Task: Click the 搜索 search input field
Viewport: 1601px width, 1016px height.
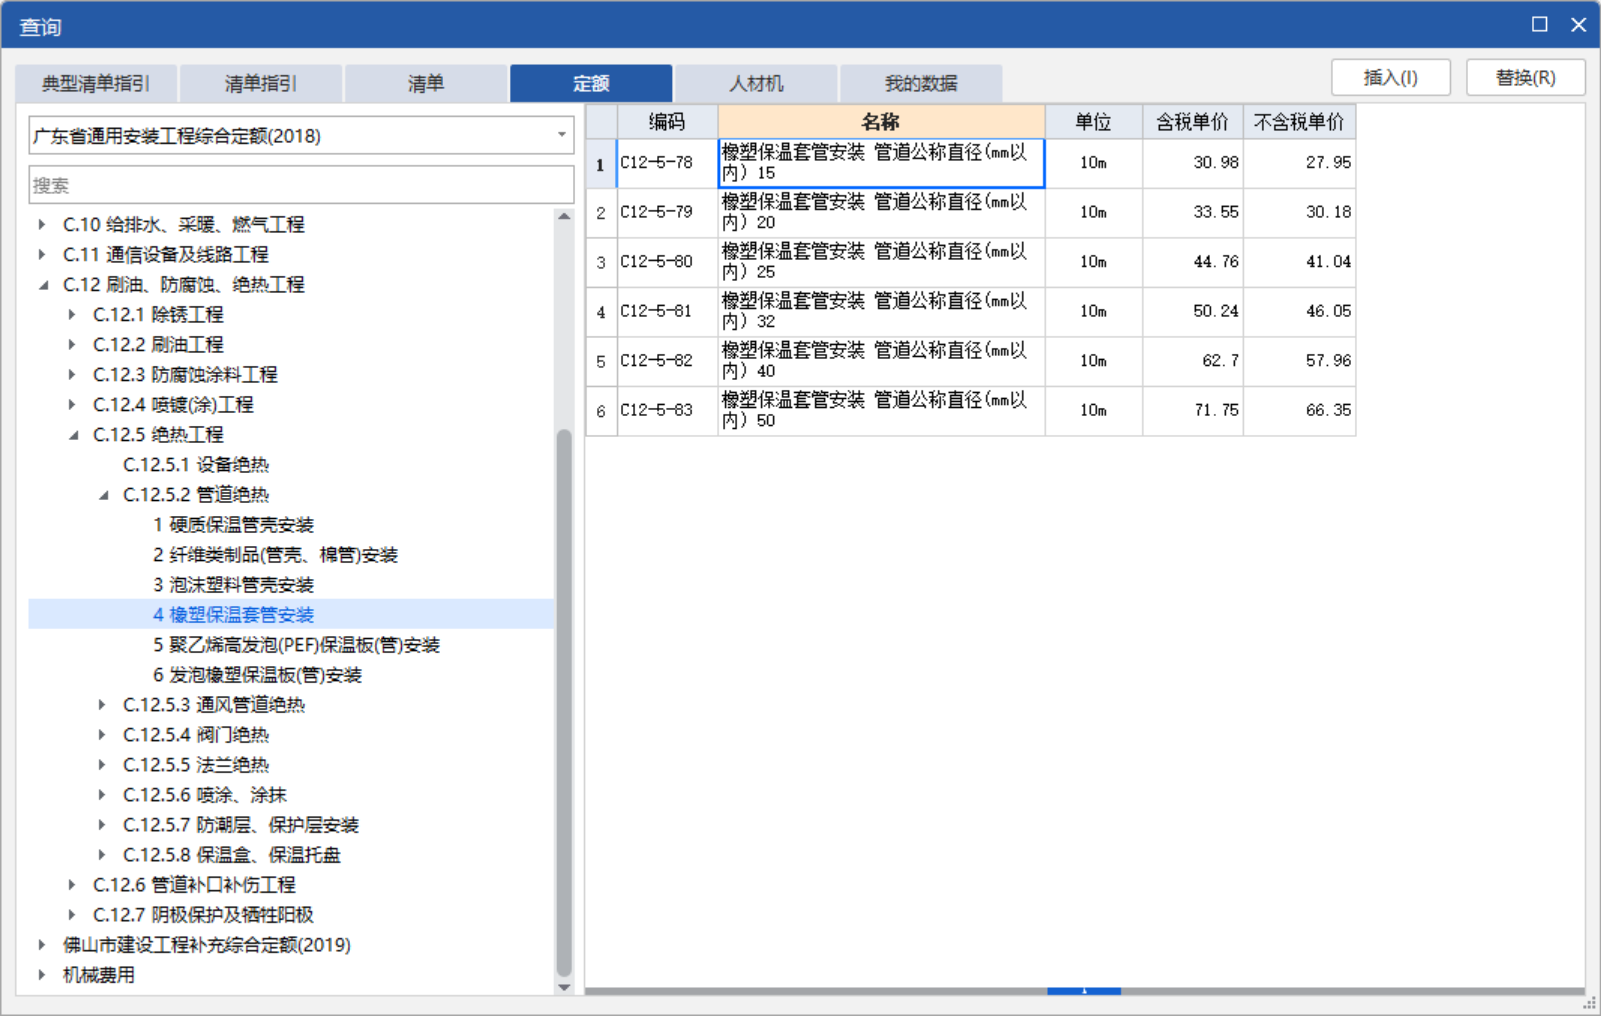Action: (301, 186)
